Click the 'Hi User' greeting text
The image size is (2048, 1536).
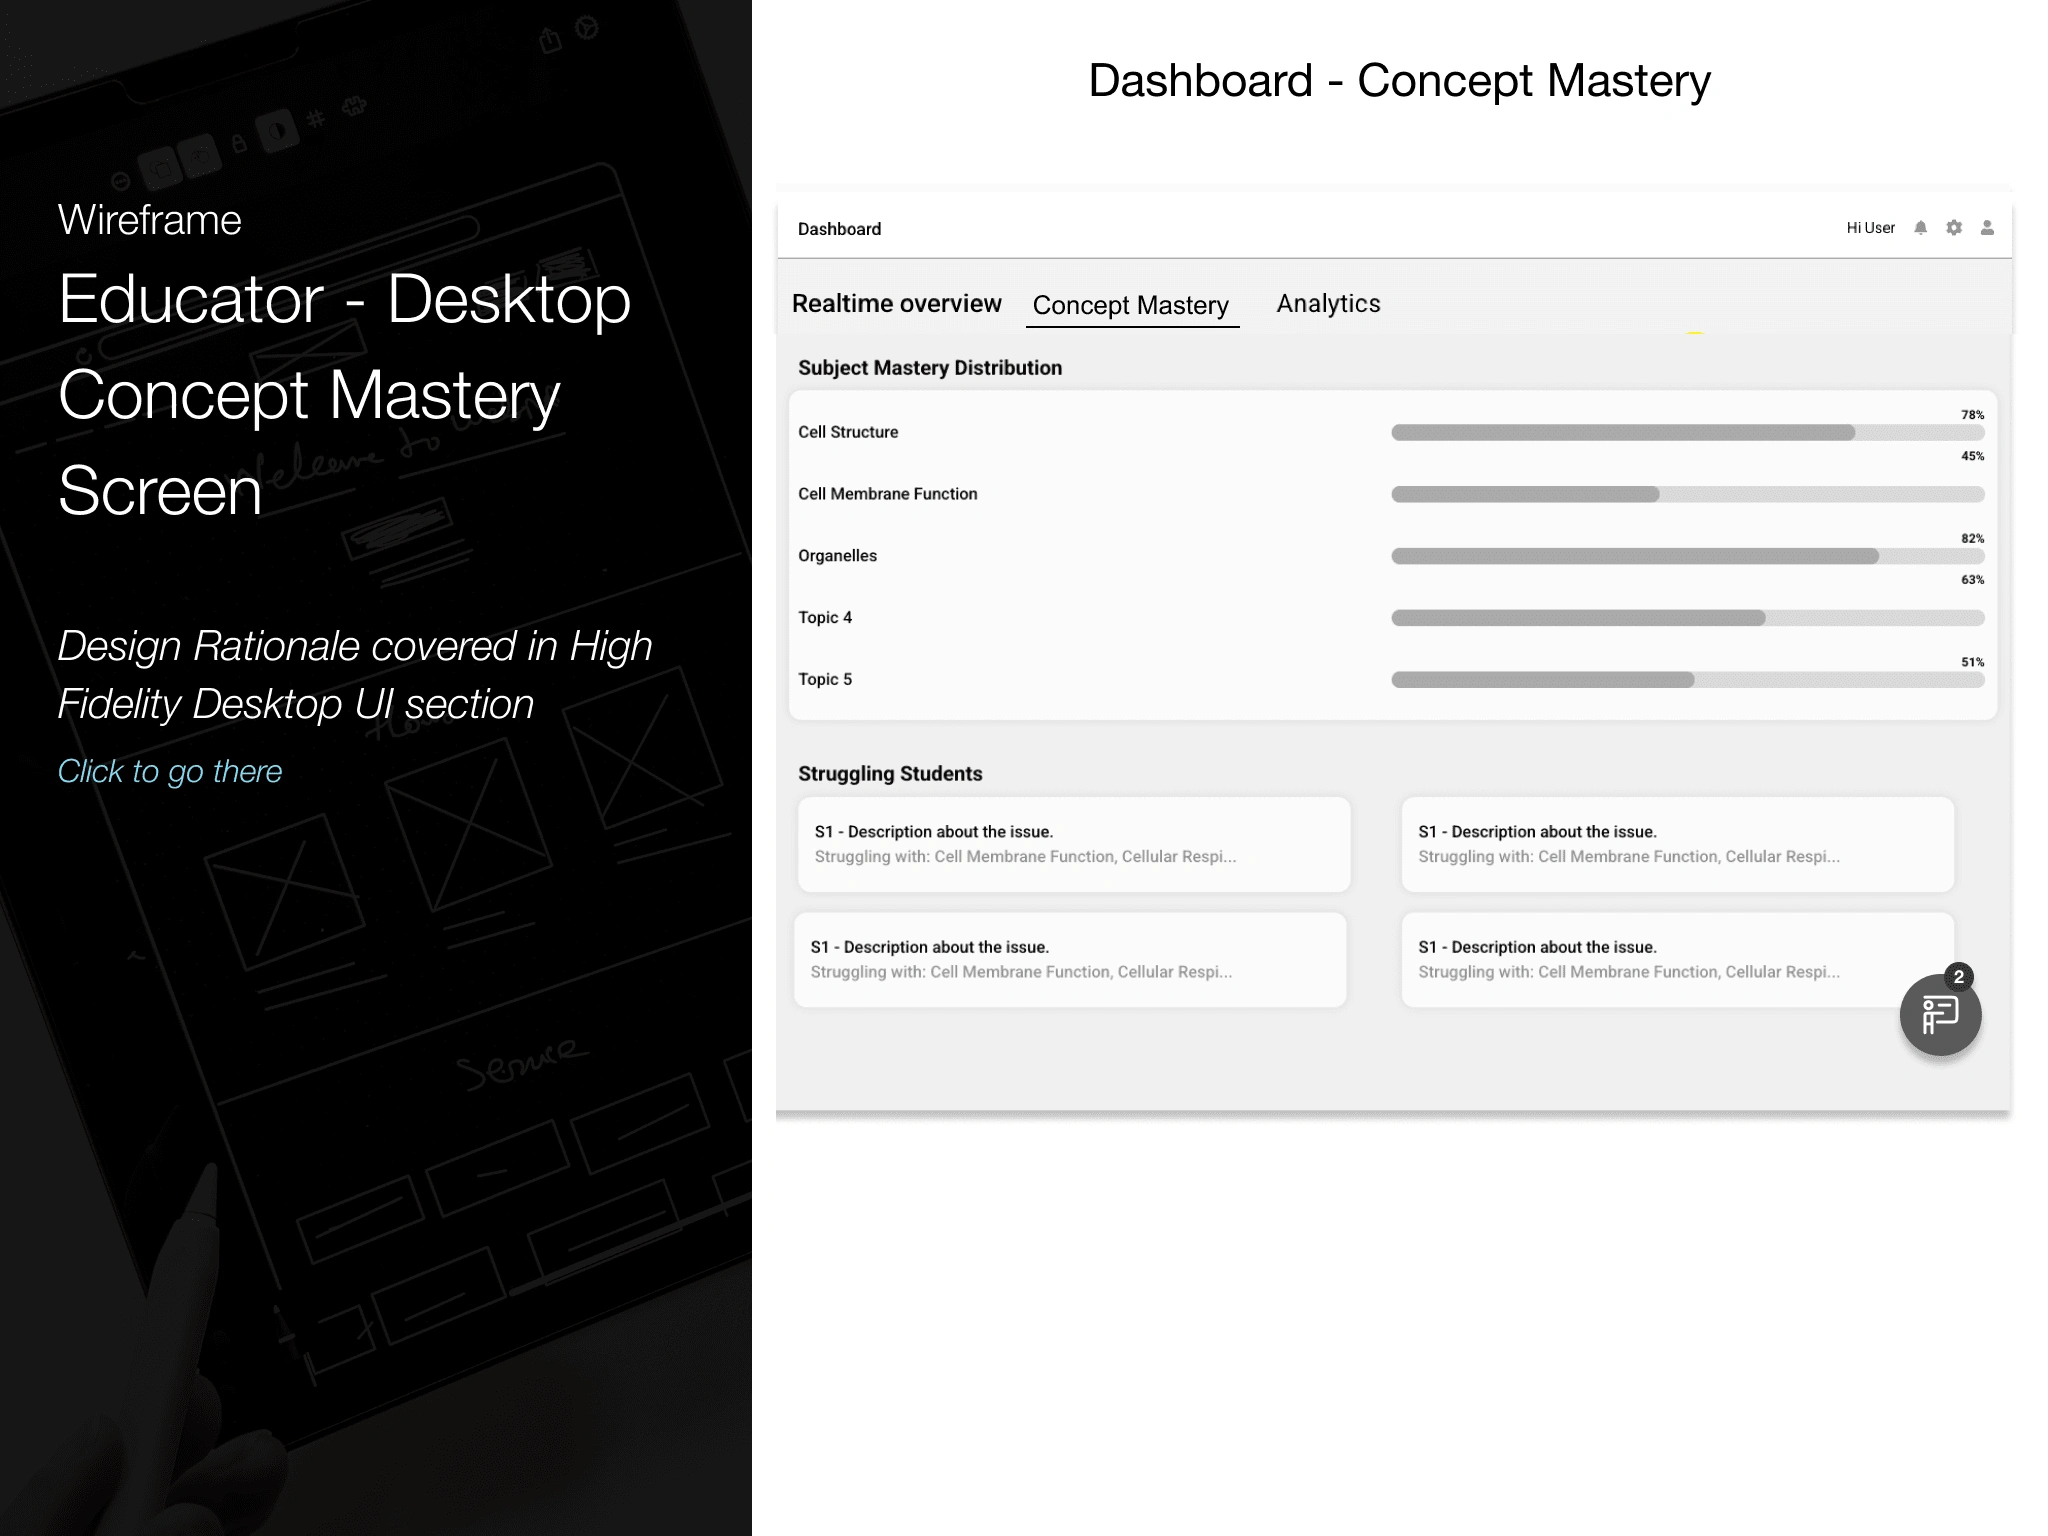[x=1870, y=228]
